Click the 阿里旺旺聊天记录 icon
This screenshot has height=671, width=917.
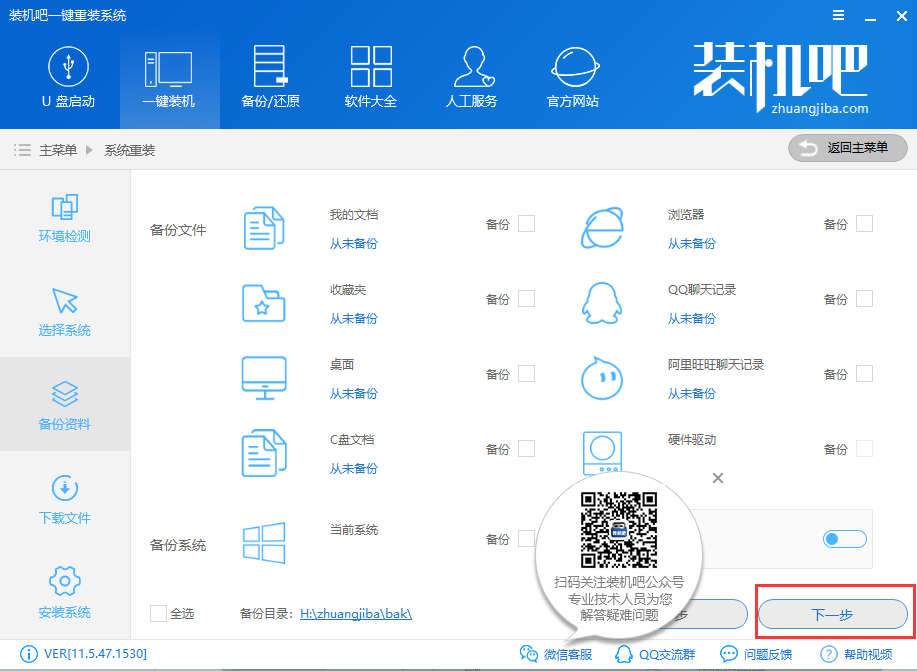[602, 378]
